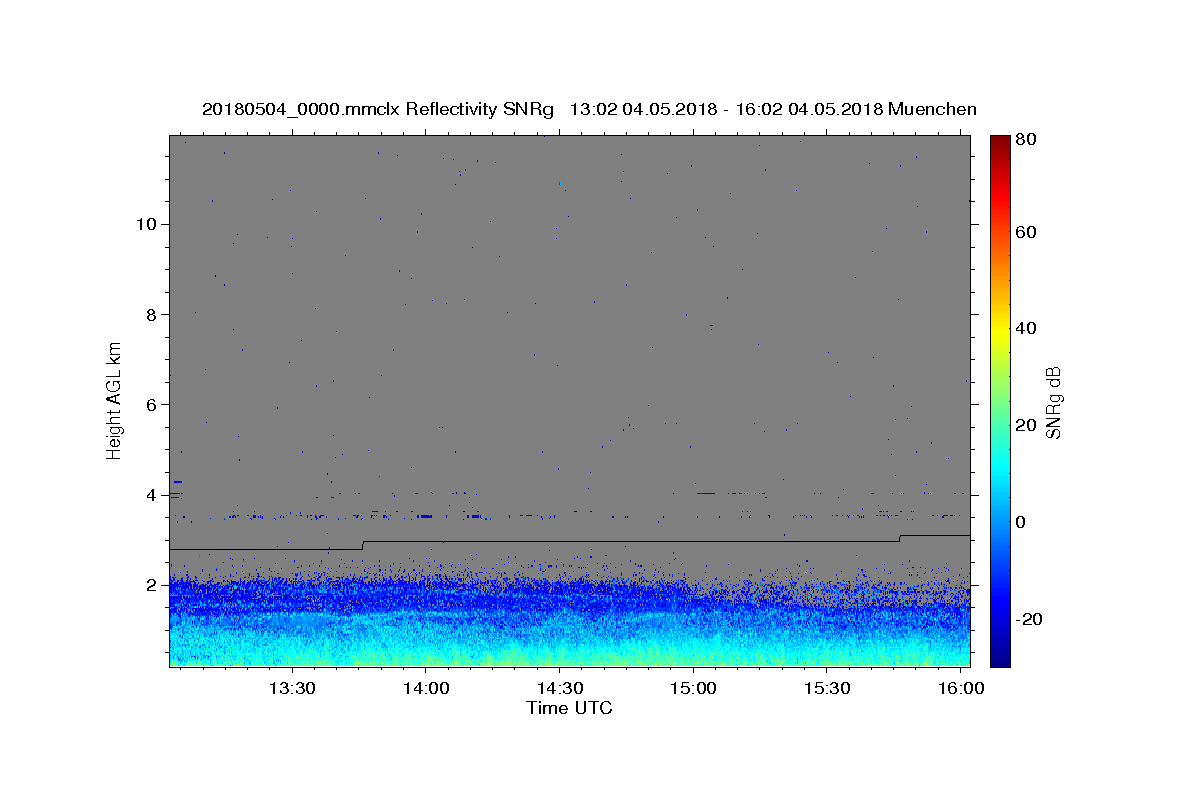Click the colorbar value 20
Viewport: 1200px width, 800px height.
click(x=1028, y=425)
